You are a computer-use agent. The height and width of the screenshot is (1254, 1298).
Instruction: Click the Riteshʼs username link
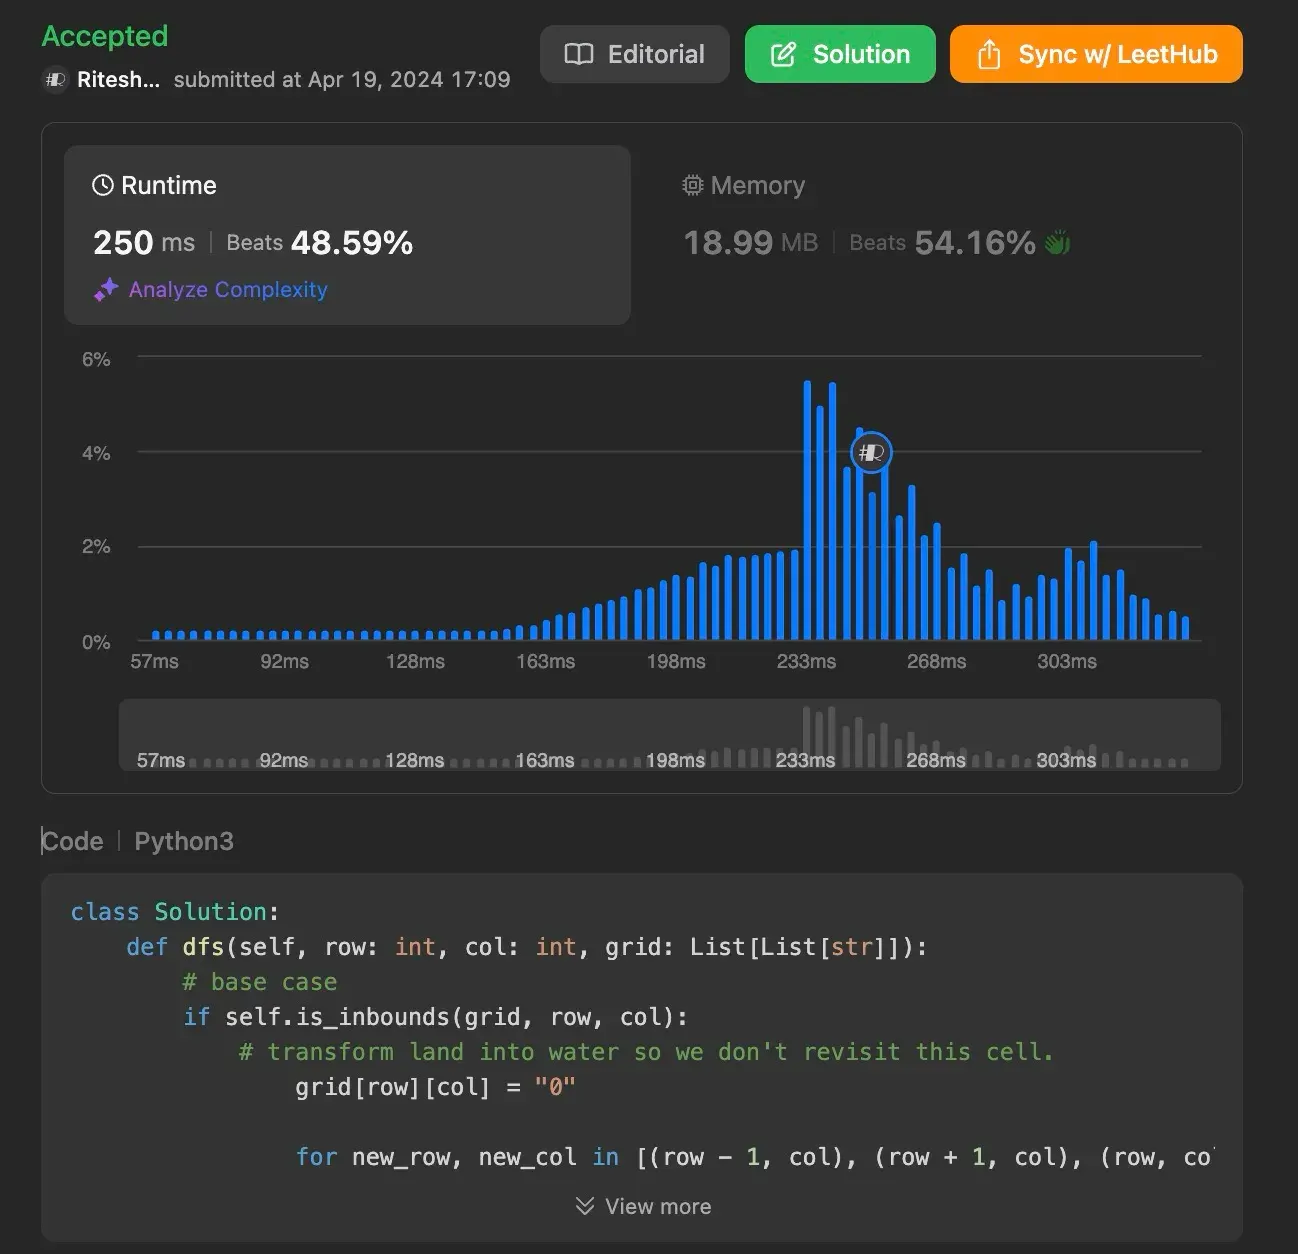(x=118, y=79)
